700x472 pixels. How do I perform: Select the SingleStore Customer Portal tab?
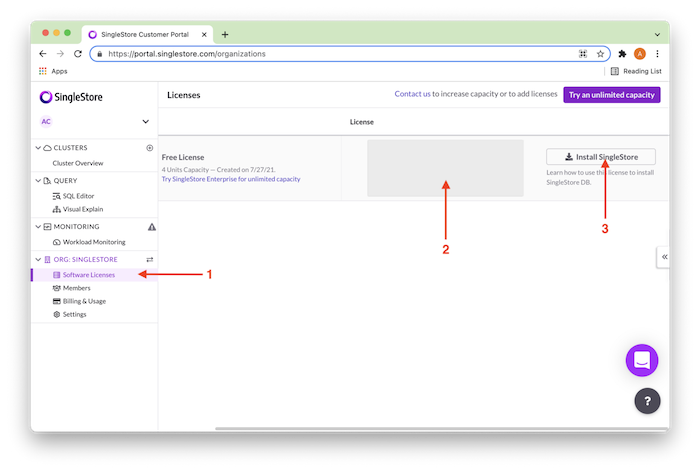pyautogui.click(x=145, y=34)
